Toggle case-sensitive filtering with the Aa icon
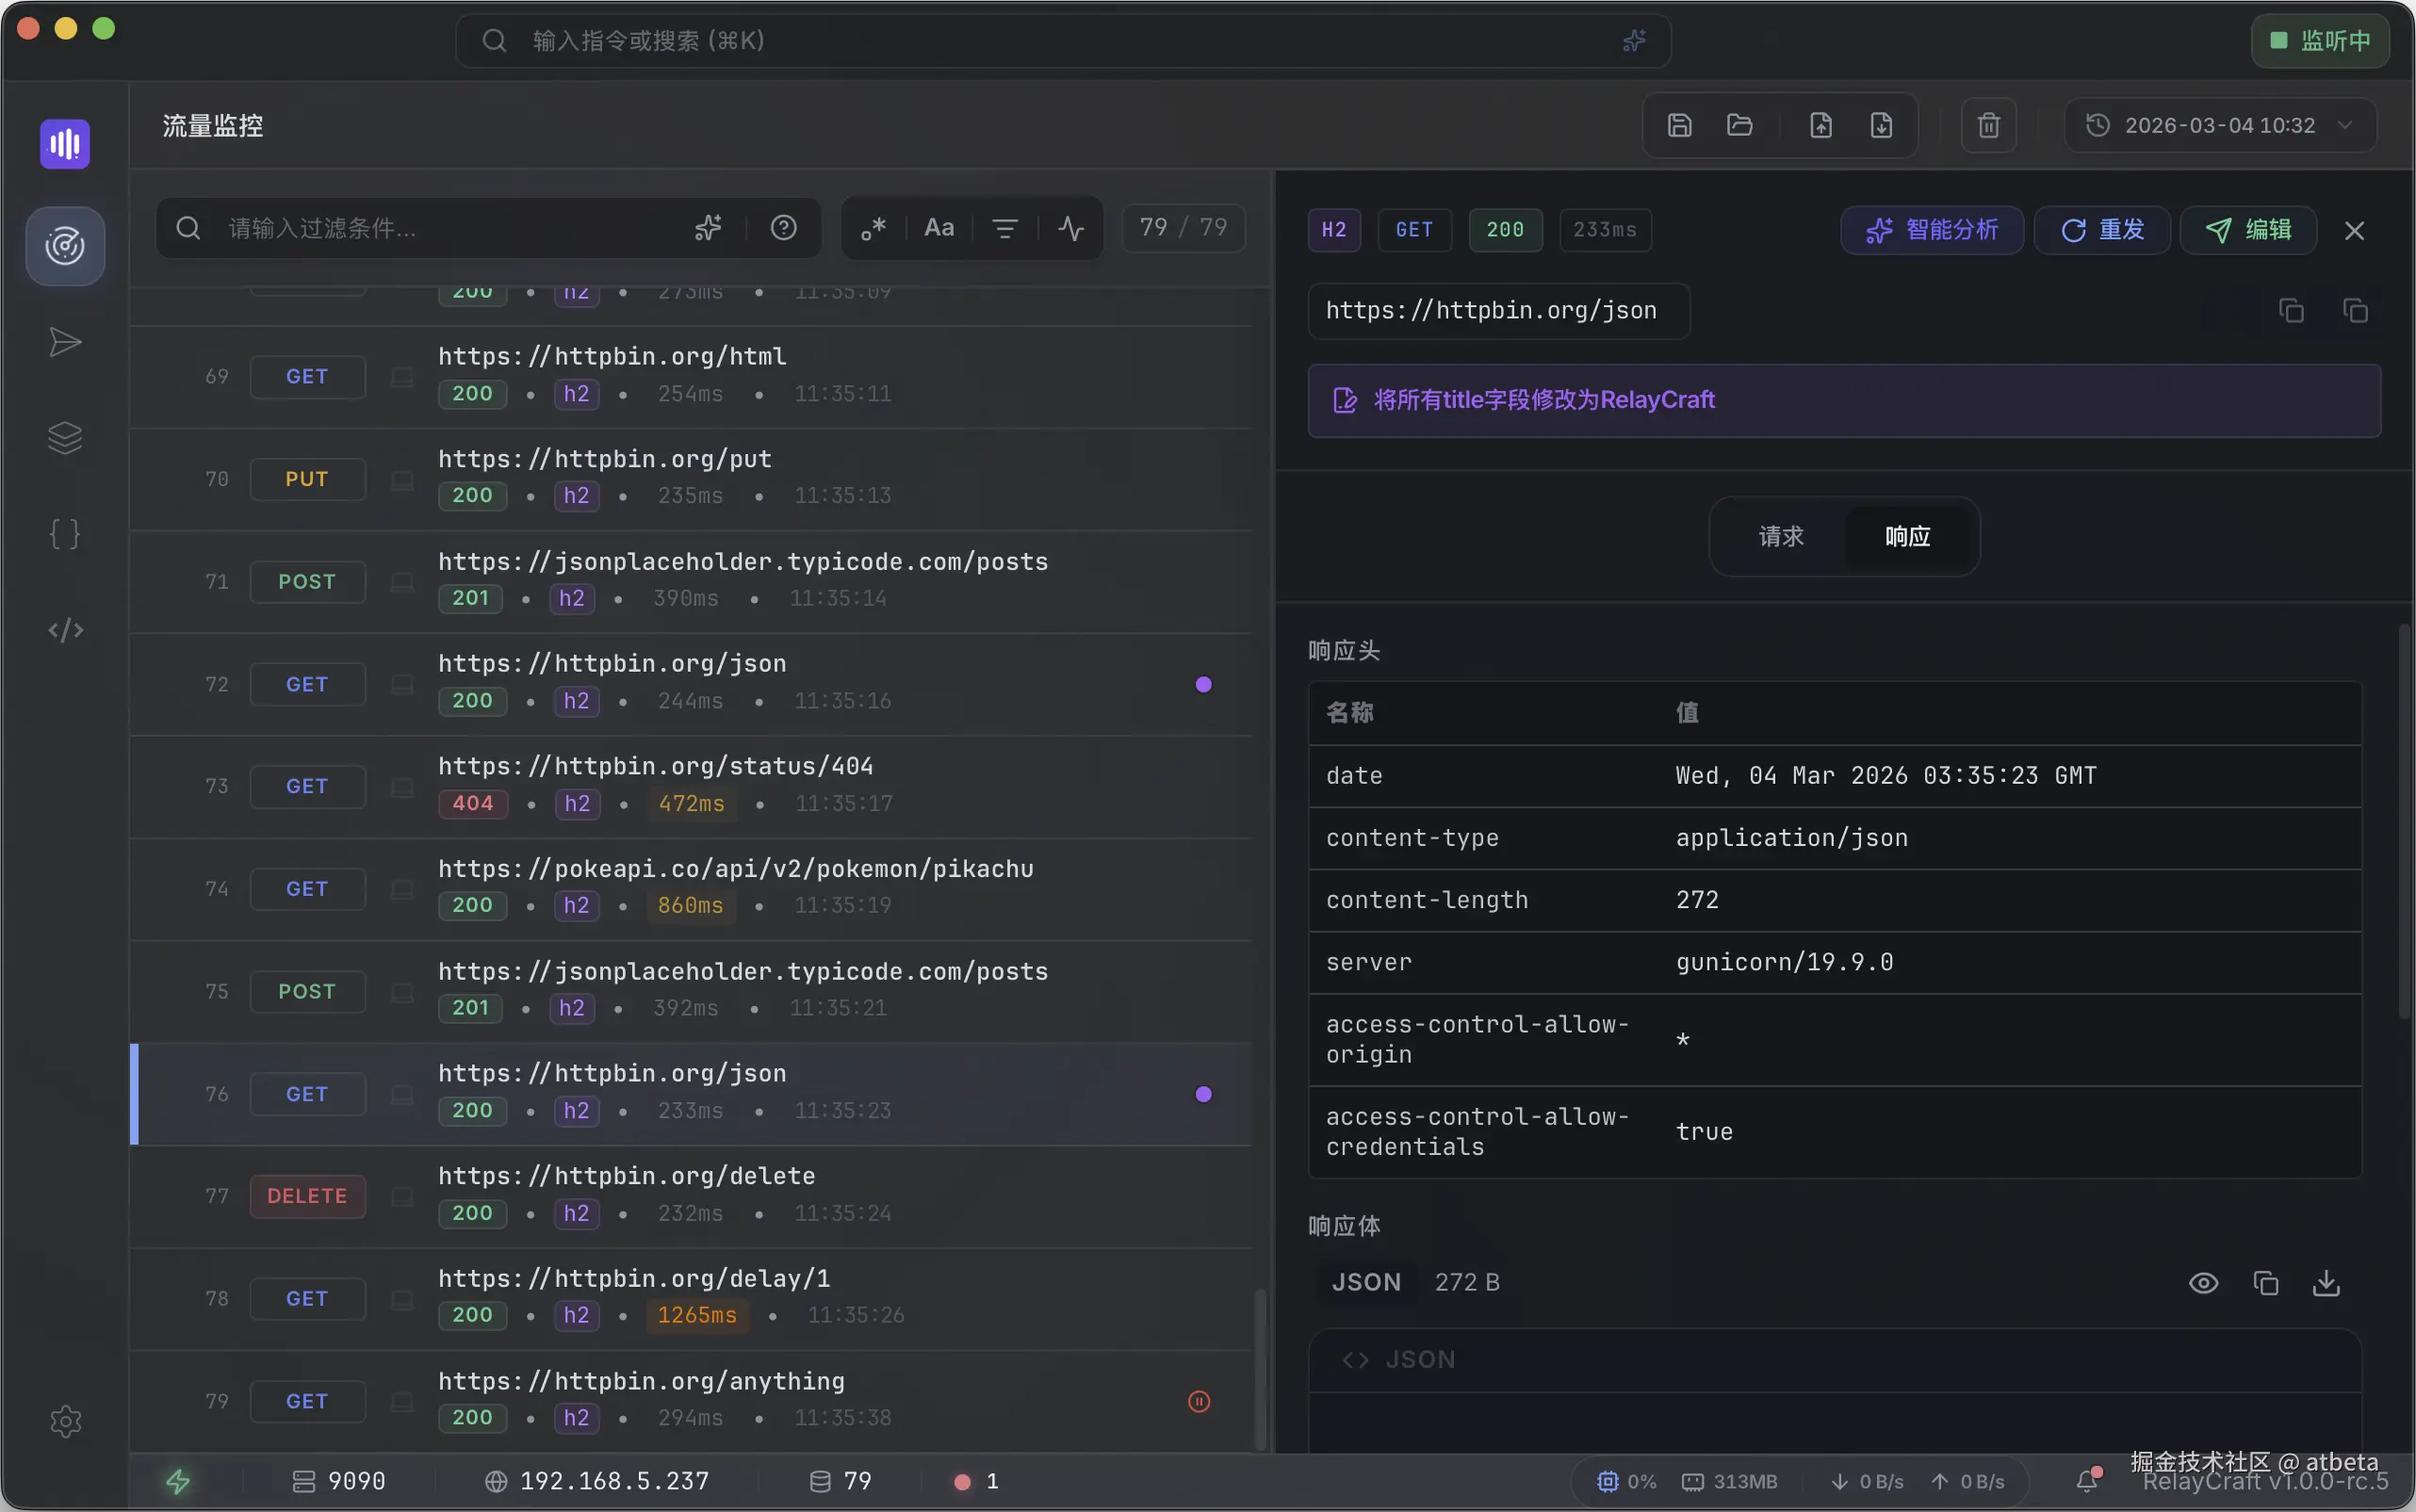2416x1512 pixels. point(938,228)
